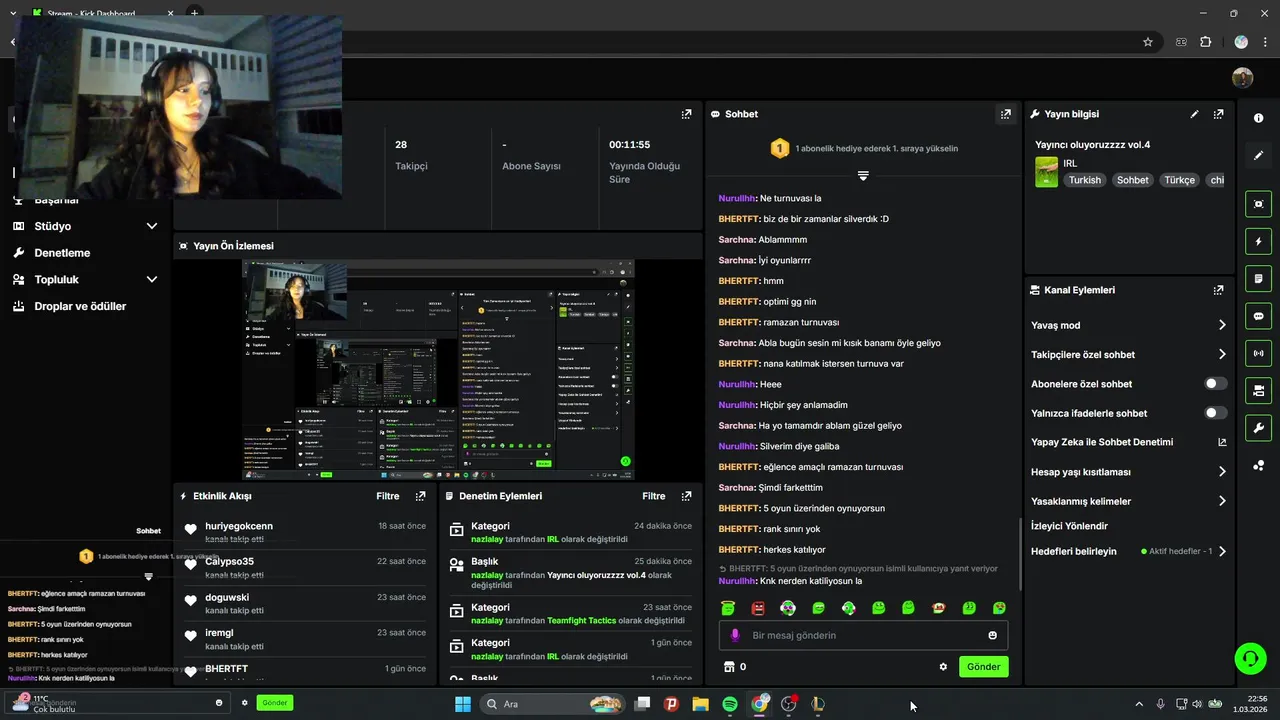Image resolution: width=1280 pixels, height=720 pixels.
Task: Open chat settings gear beside Gönder
Action: tap(943, 667)
